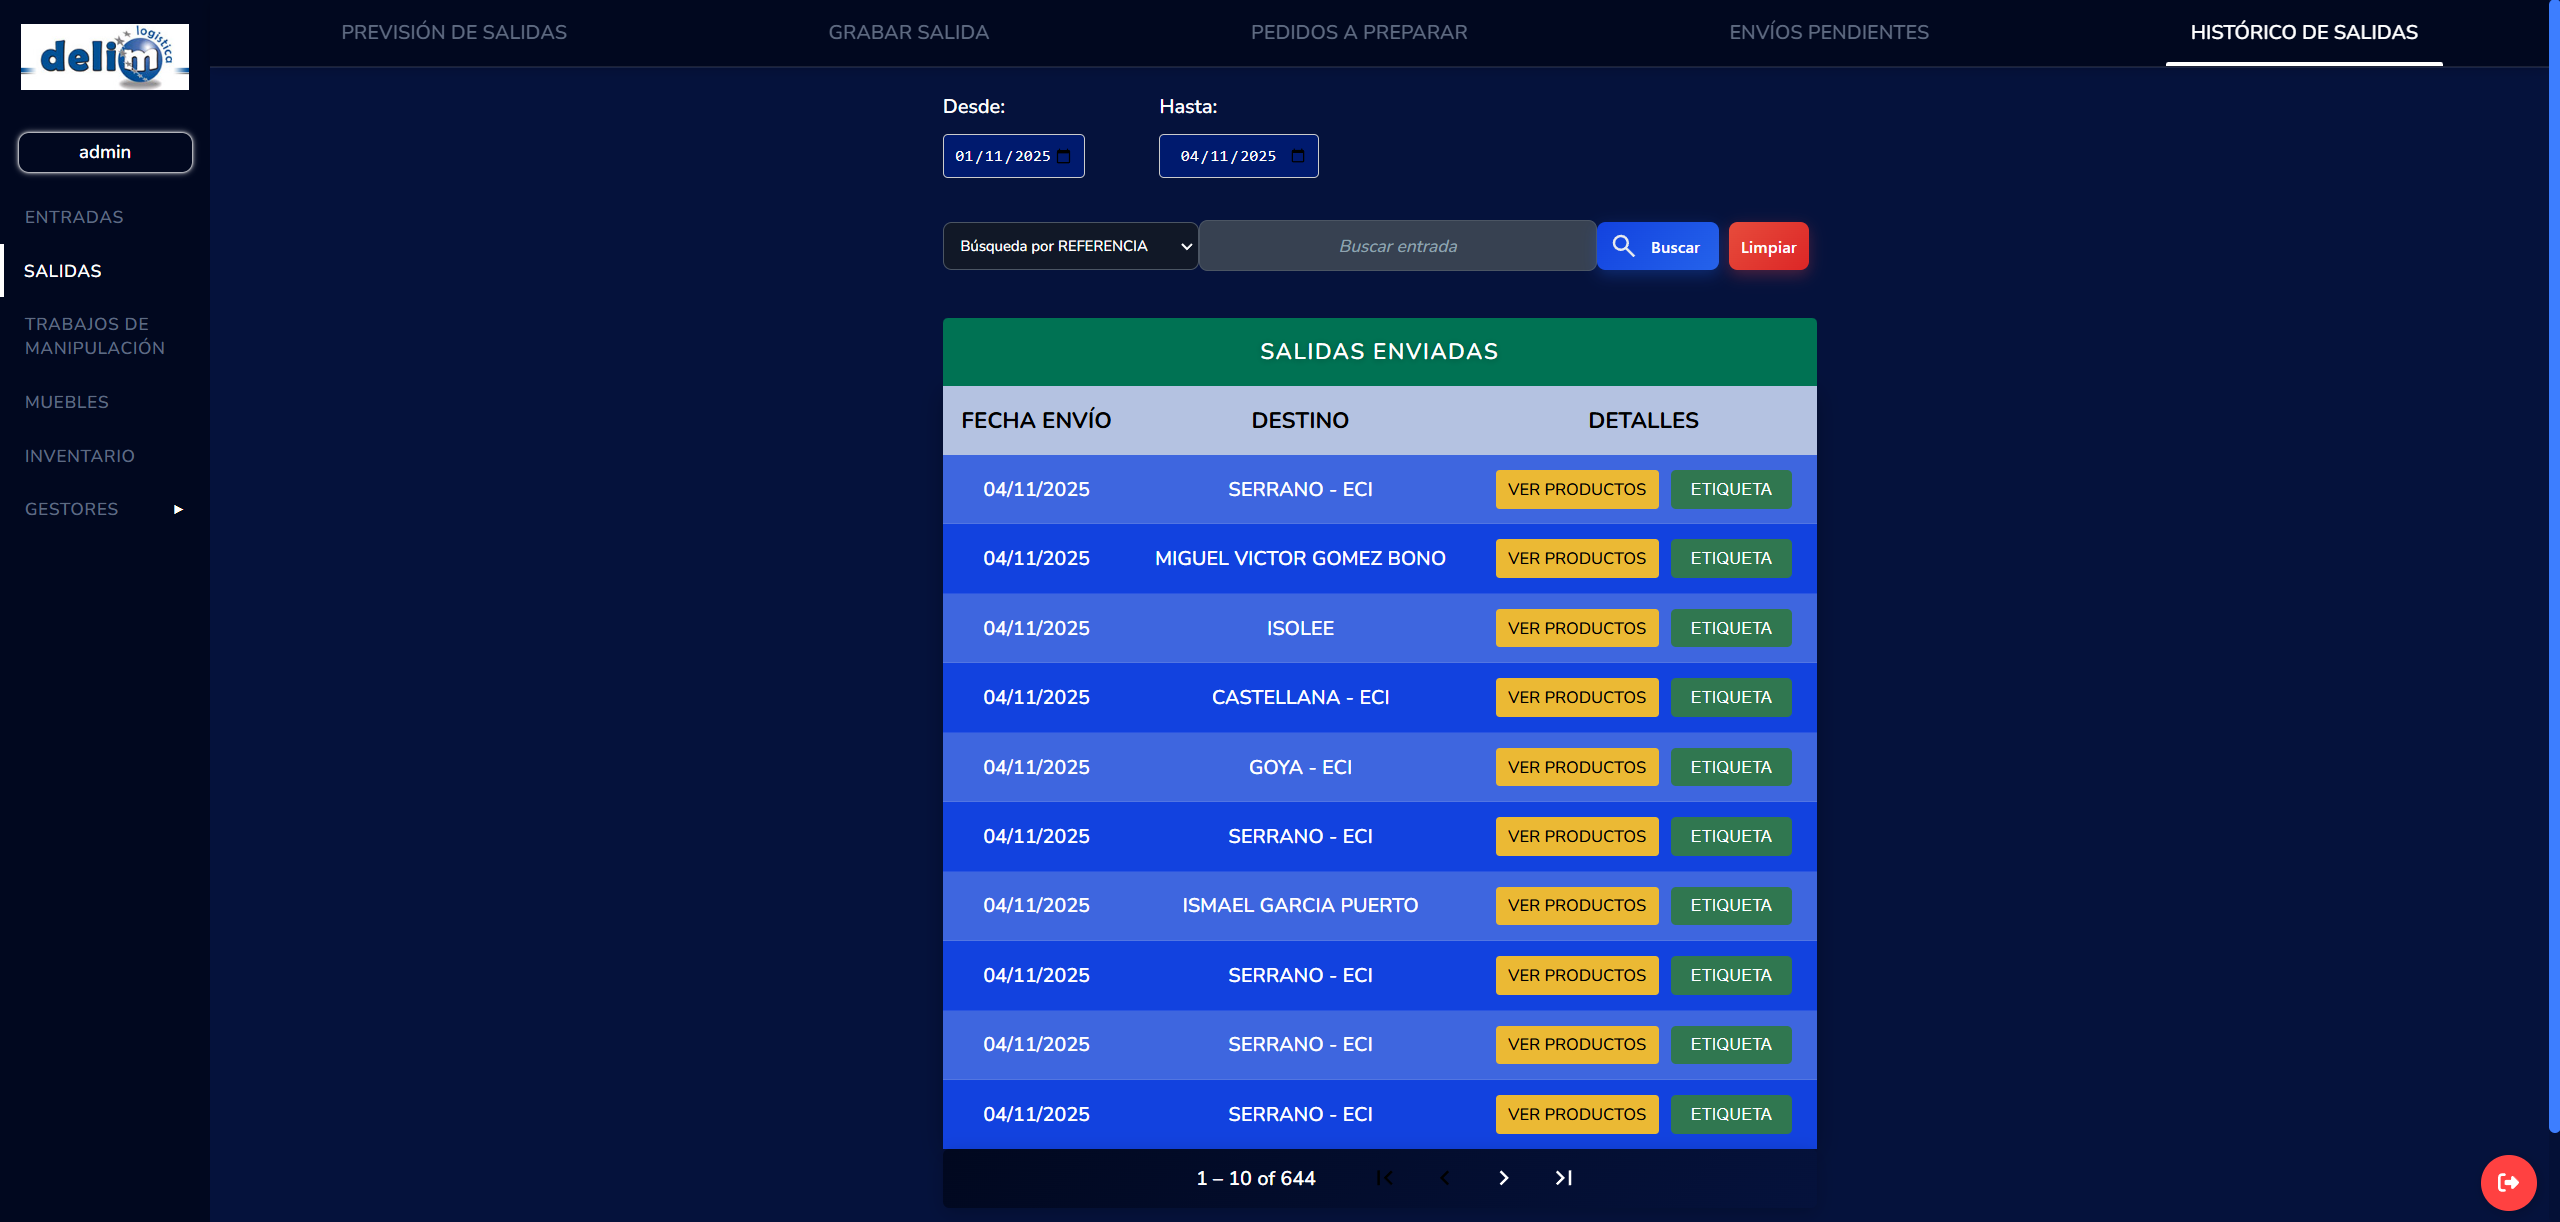
Task: View products for MIGUEL VICTOR GOMEZ BONO
Action: (x=1576, y=559)
